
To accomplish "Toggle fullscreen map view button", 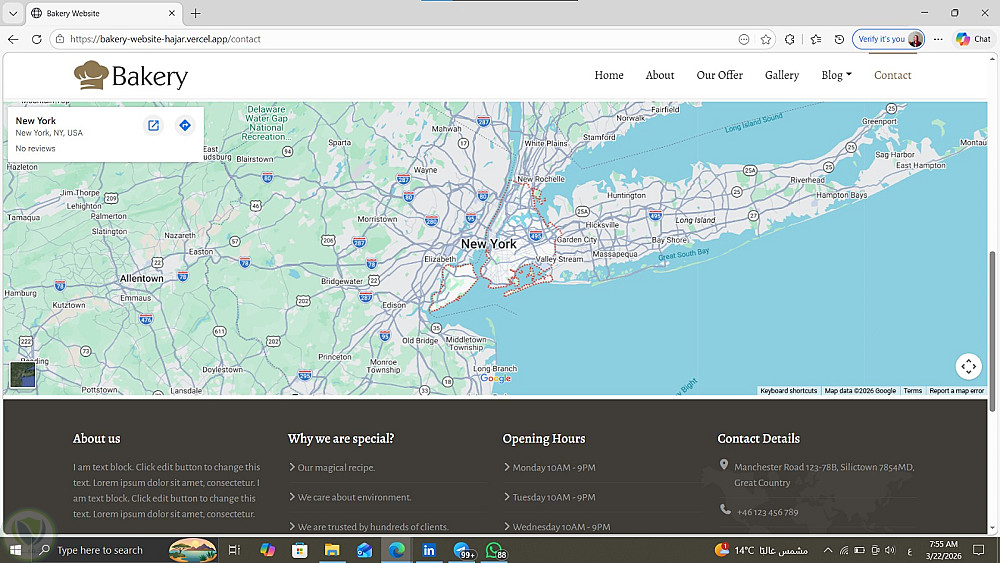I will coord(968,366).
